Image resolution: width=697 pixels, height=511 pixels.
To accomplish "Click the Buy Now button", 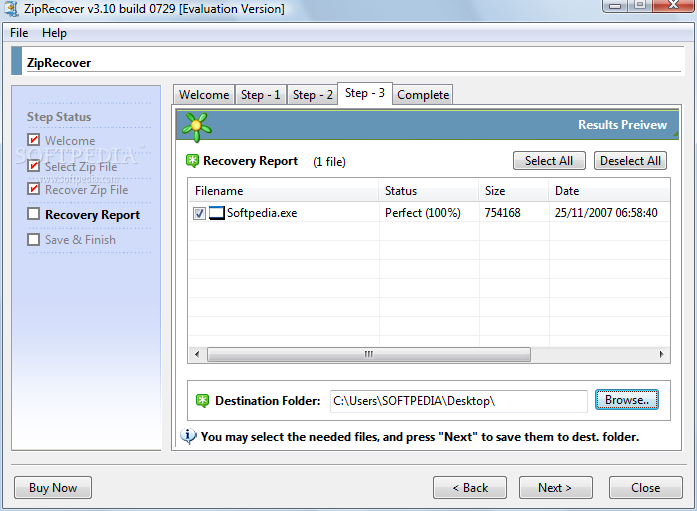I will click(53, 487).
